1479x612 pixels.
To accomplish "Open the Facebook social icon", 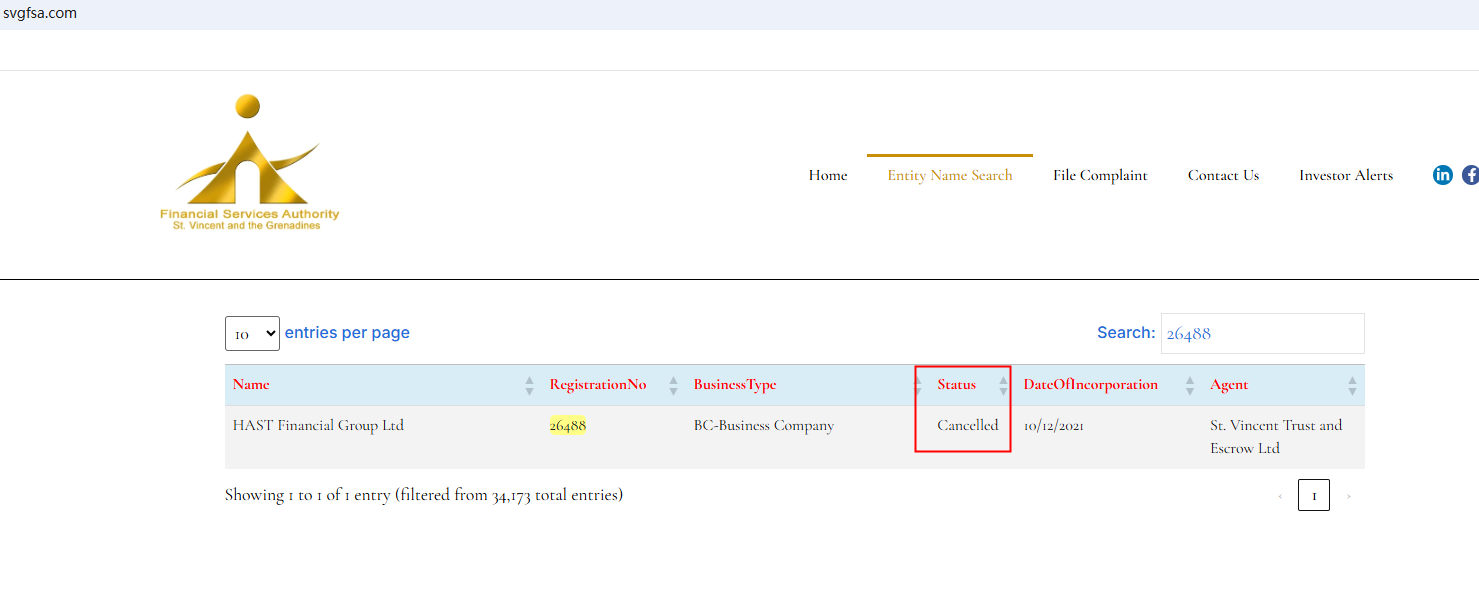I will [x=1470, y=175].
